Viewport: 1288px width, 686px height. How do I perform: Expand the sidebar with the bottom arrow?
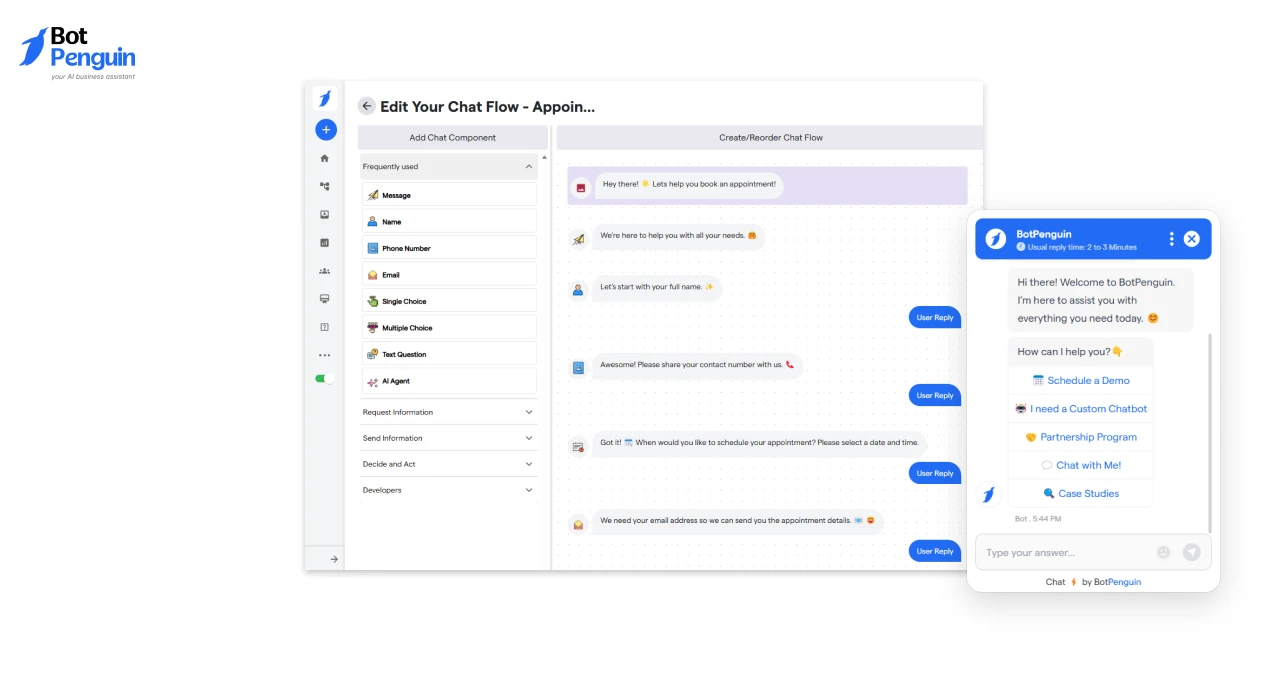334,559
